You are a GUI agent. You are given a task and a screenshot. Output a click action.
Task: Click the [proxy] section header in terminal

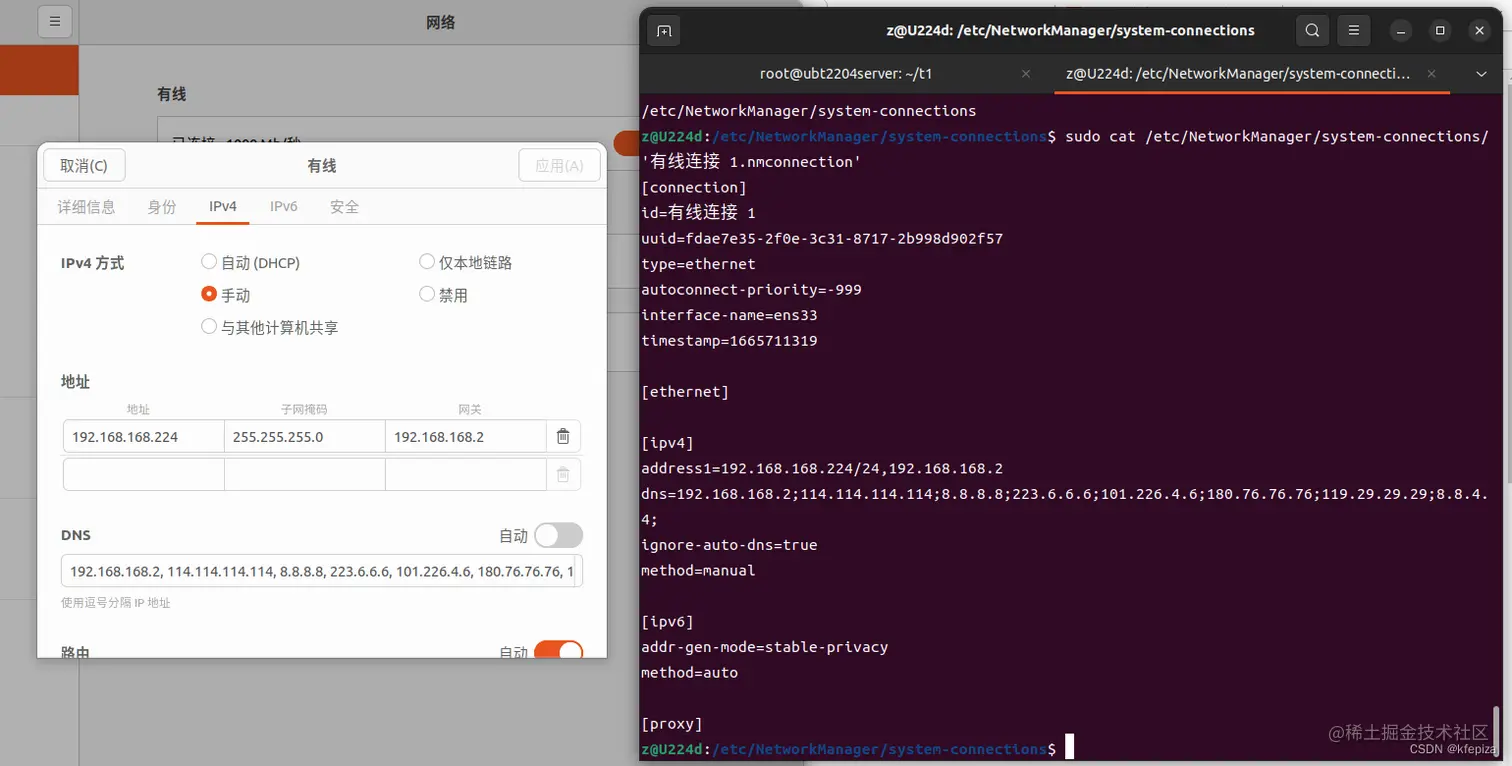(x=672, y=724)
